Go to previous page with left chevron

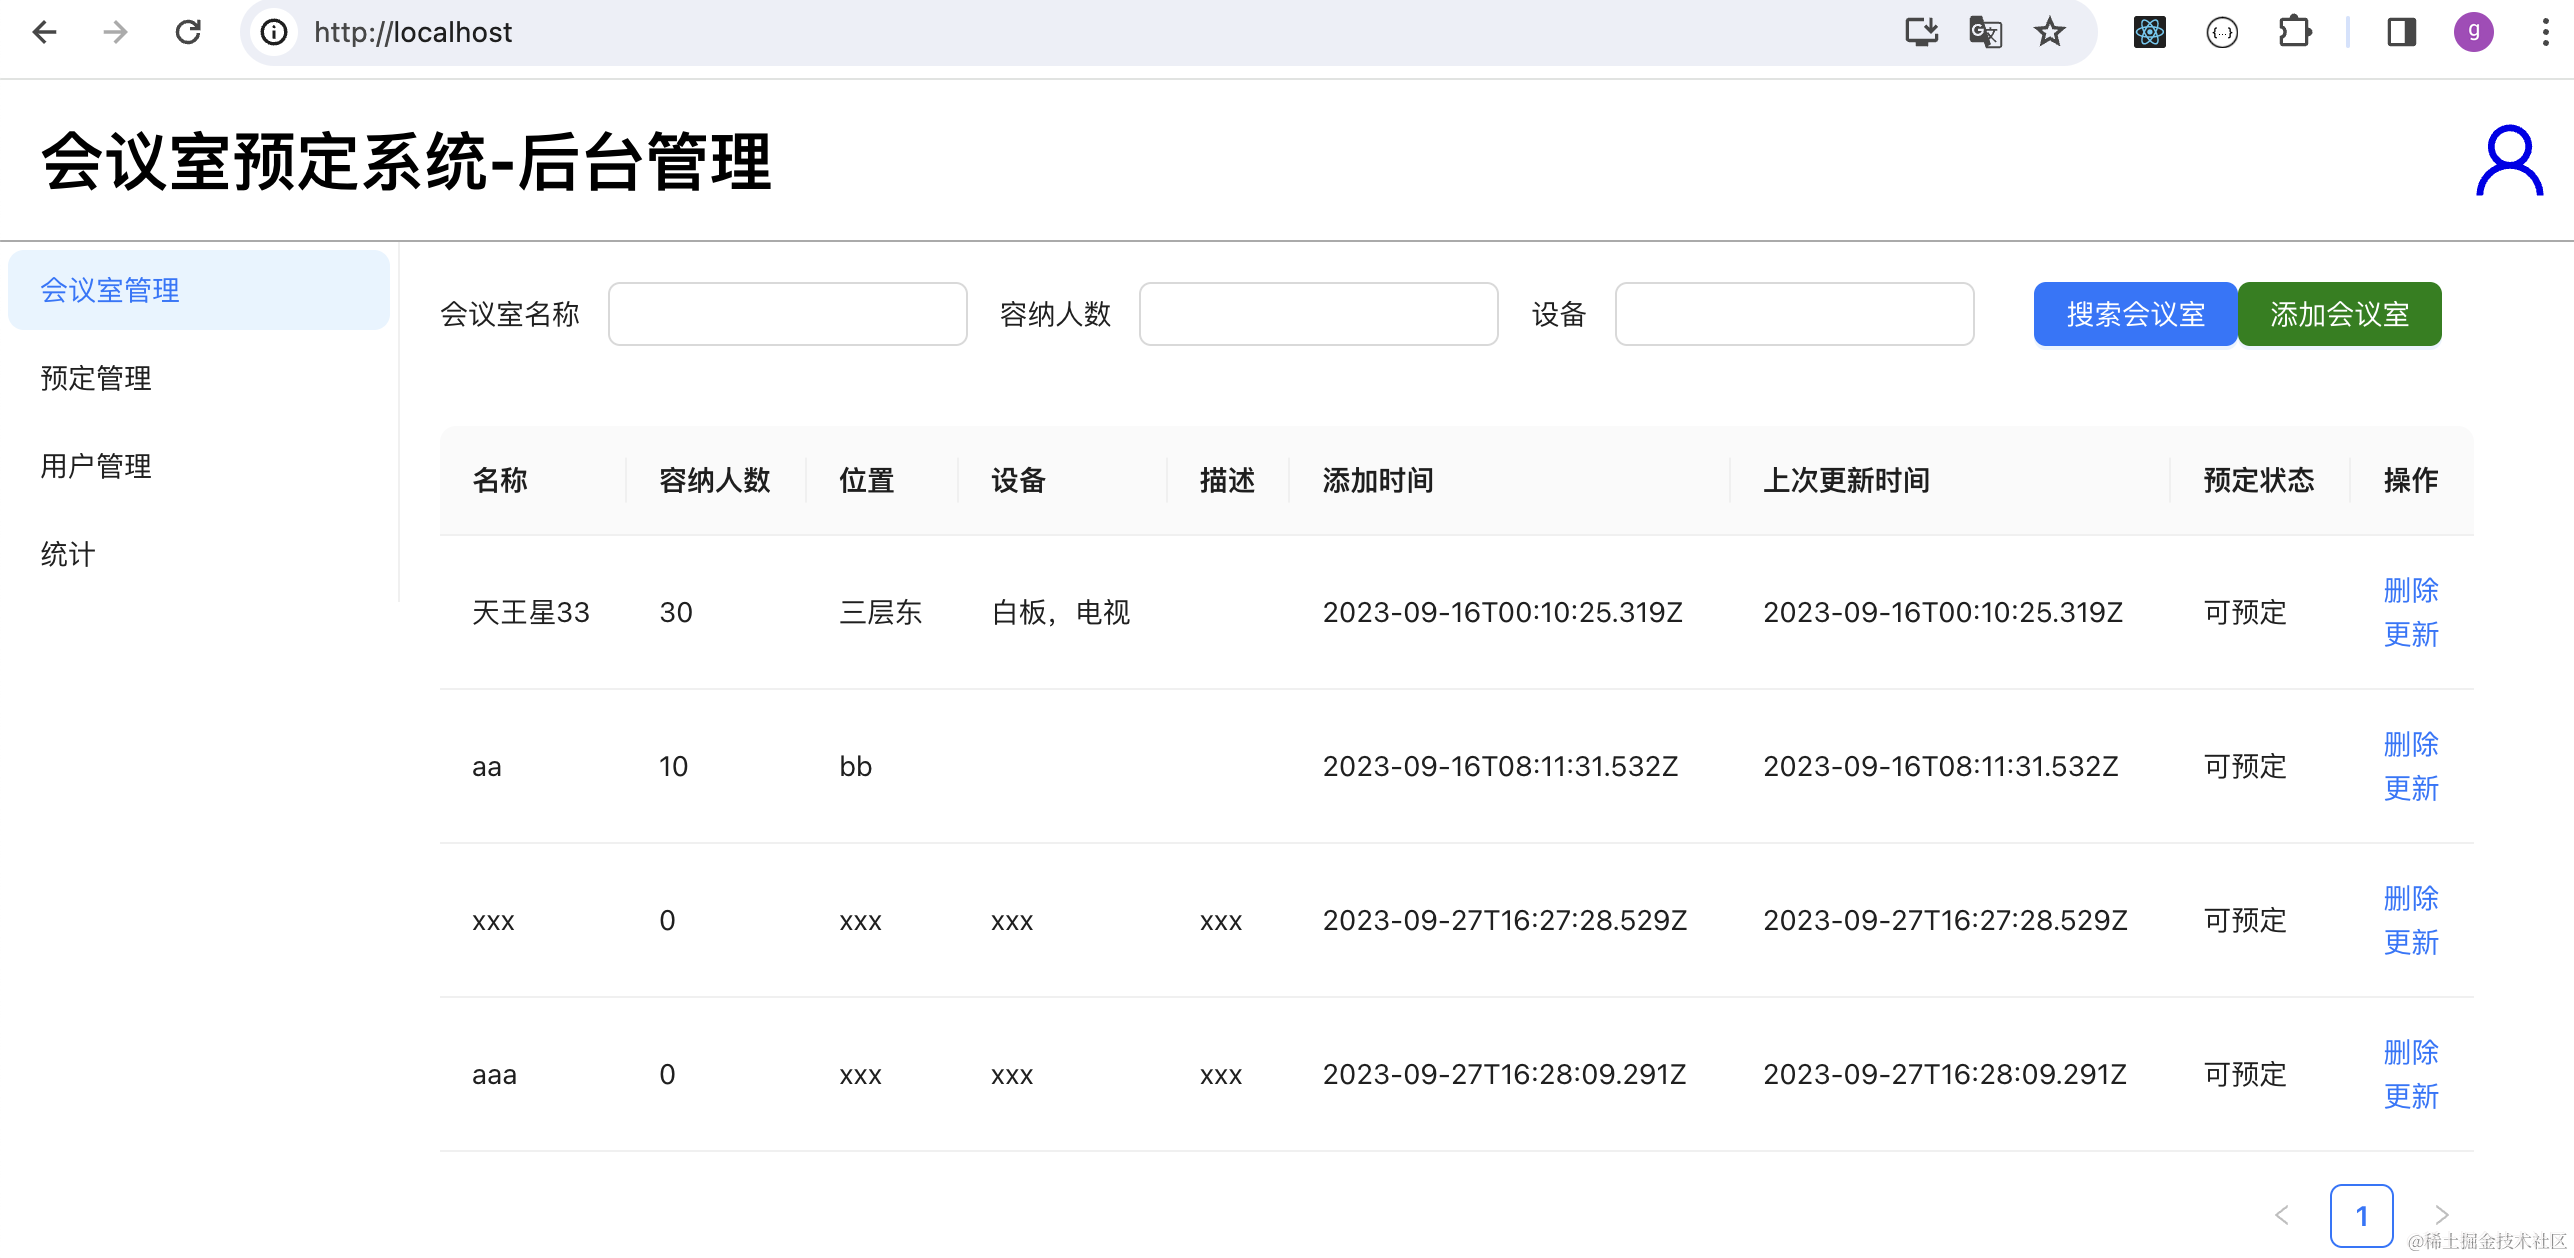(2282, 1215)
